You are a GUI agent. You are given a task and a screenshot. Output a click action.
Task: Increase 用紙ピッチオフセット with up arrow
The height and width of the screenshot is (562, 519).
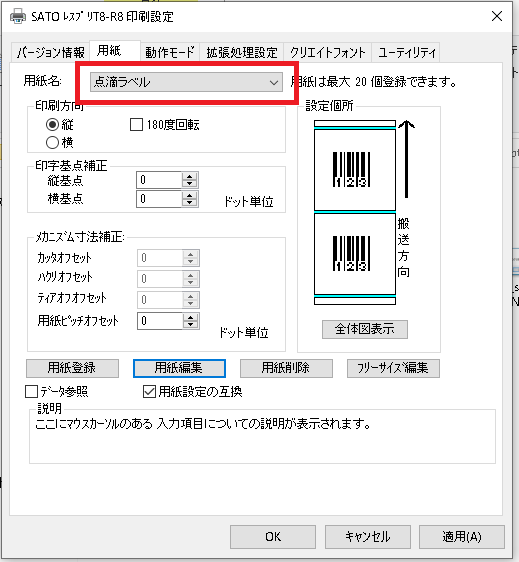tap(191, 318)
